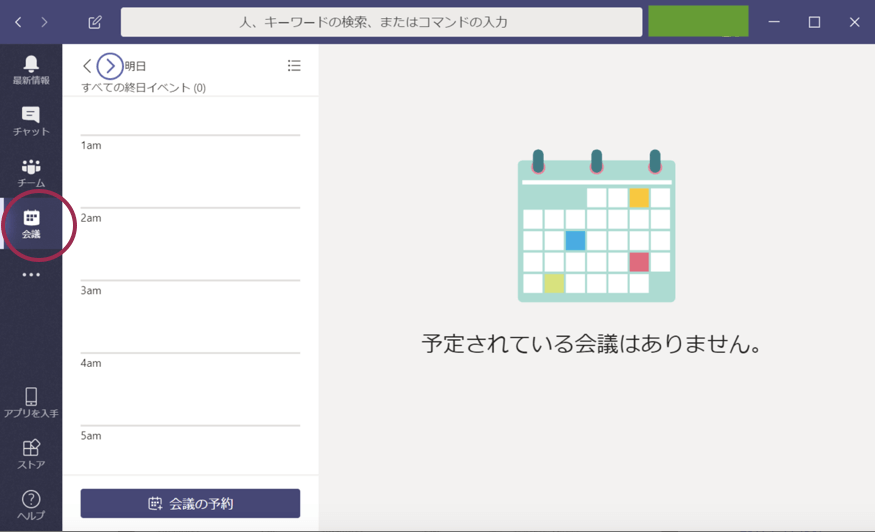Click the search and command input box
This screenshot has width=875, height=532.
pyautogui.click(x=381, y=22)
